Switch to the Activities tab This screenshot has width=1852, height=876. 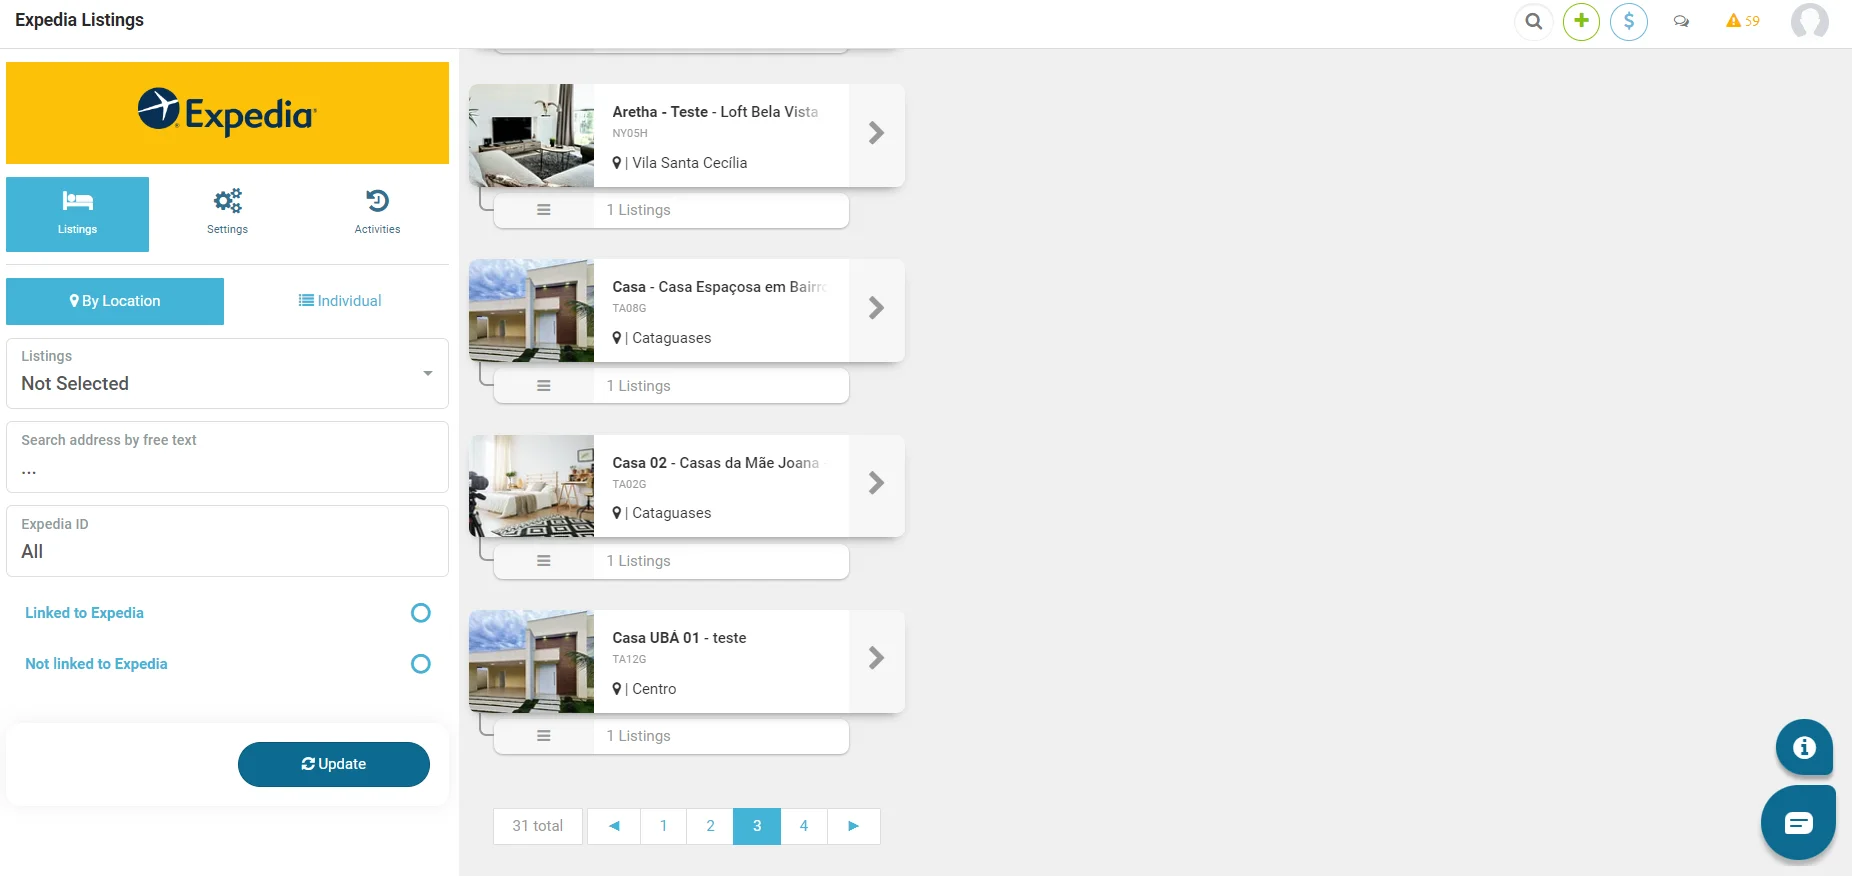(377, 214)
